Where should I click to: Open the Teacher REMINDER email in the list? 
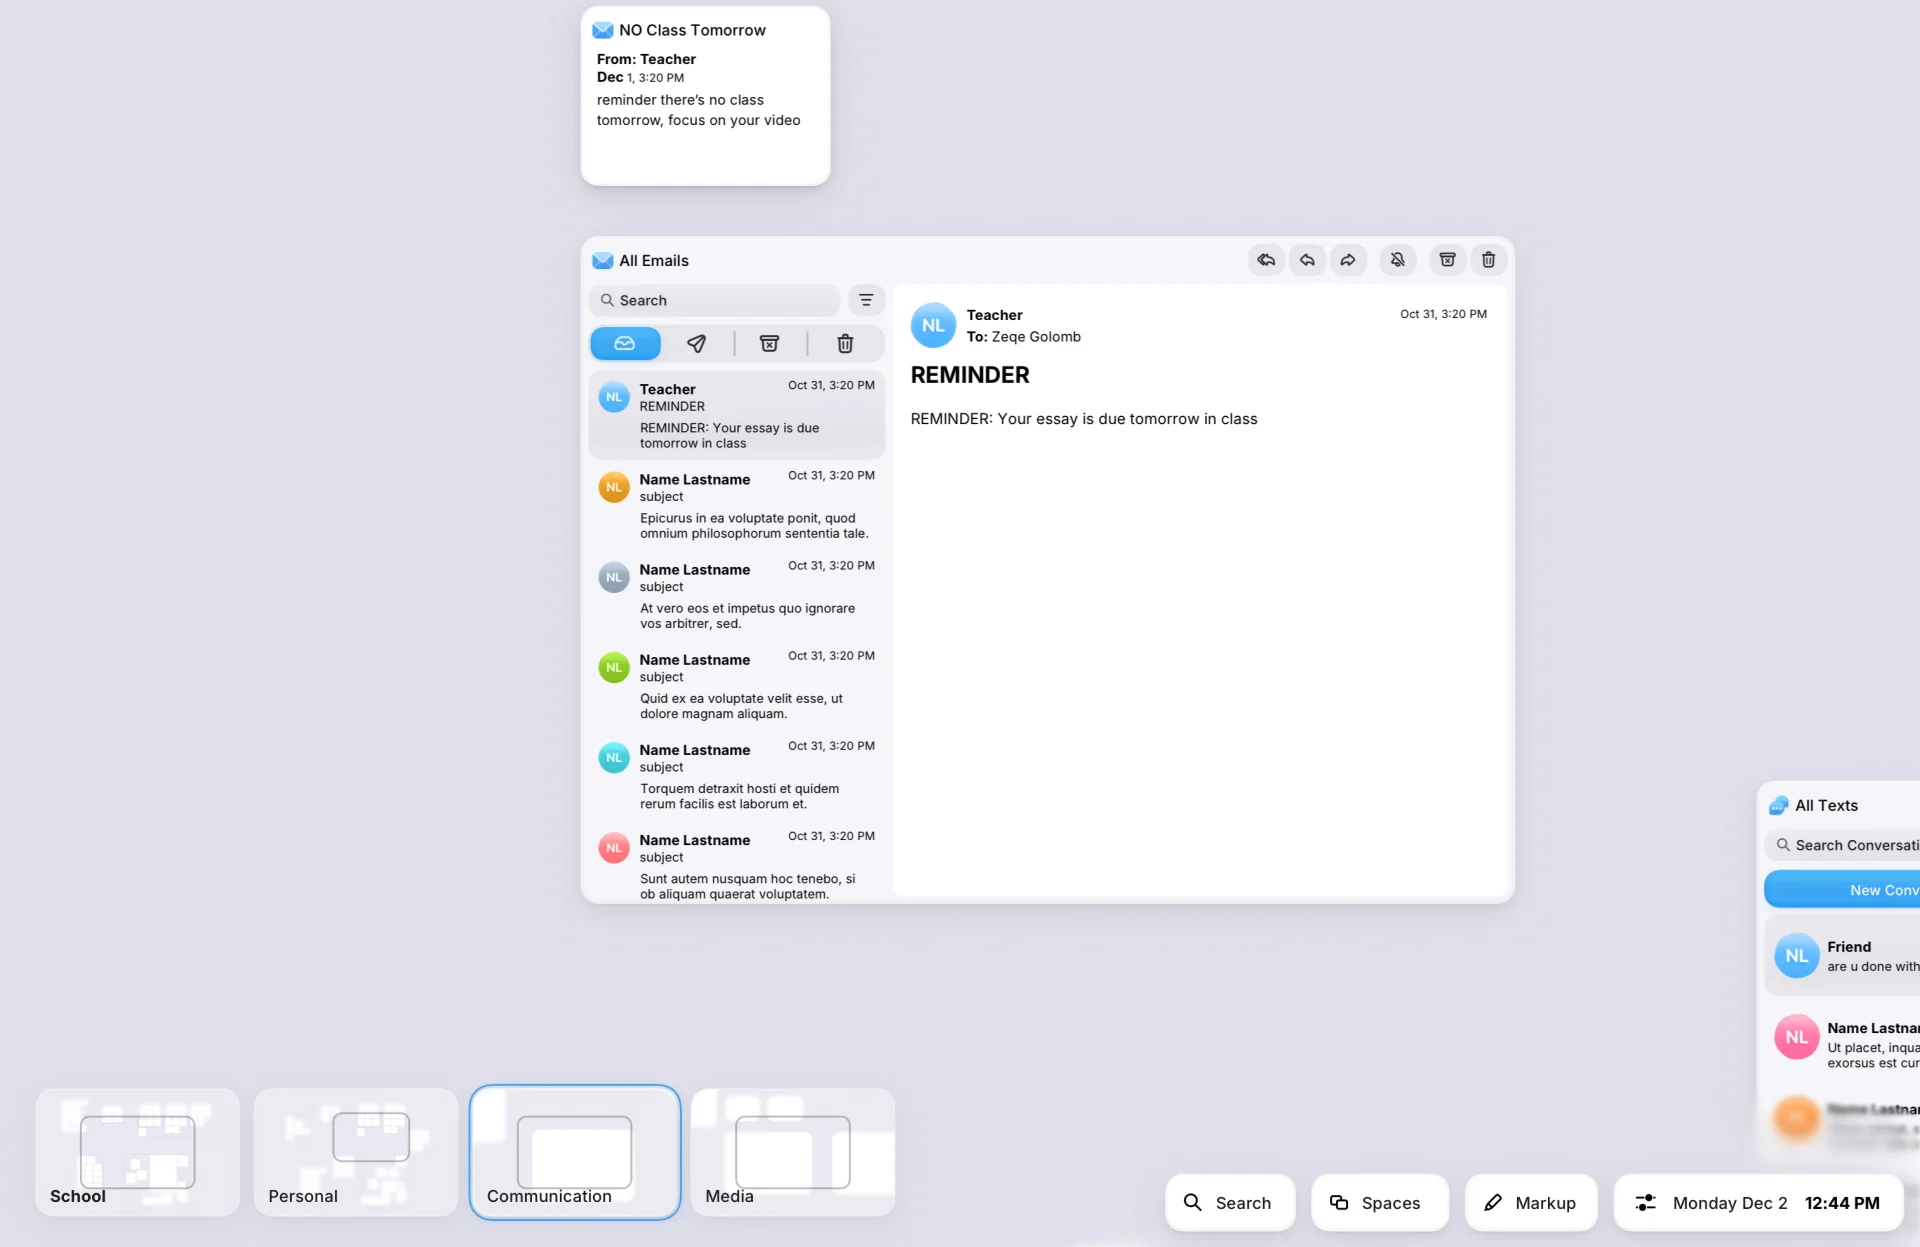pyautogui.click(x=737, y=415)
